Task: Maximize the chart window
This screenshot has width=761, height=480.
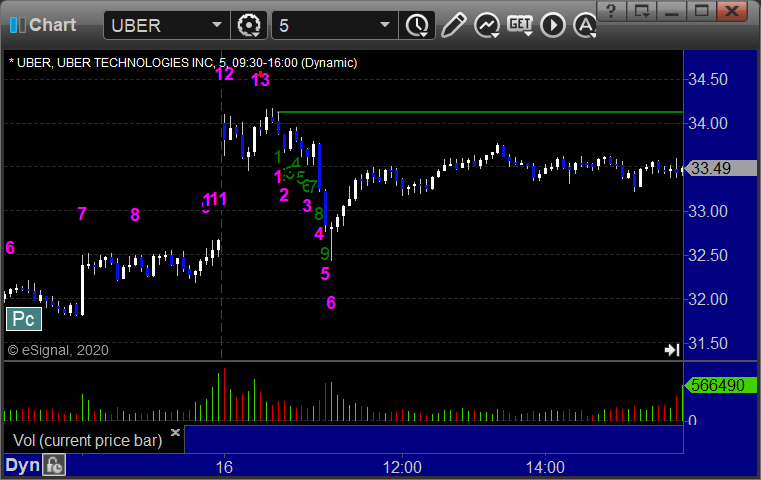Action: point(701,11)
